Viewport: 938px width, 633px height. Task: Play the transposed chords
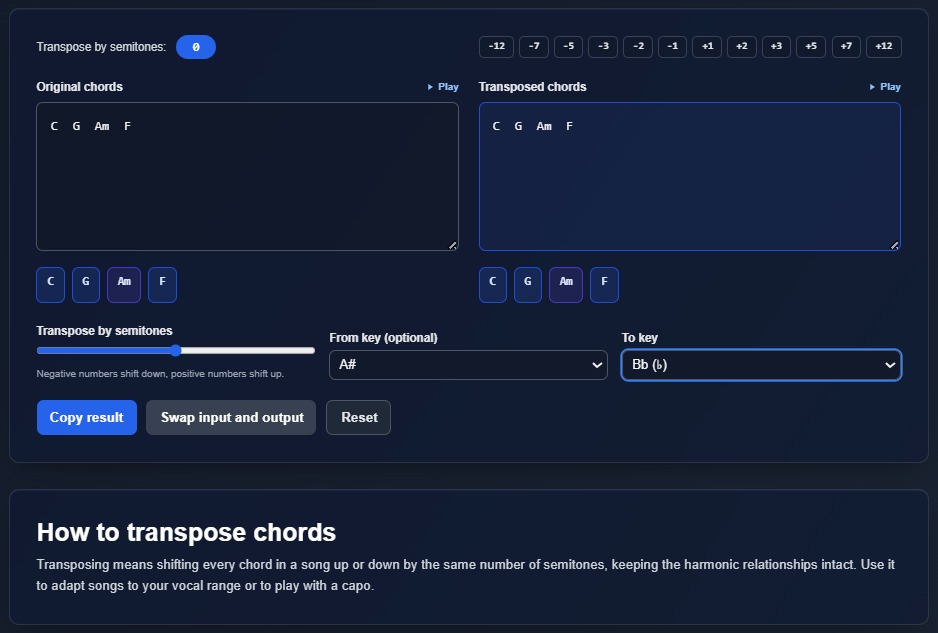pyautogui.click(x=884, y=87)
